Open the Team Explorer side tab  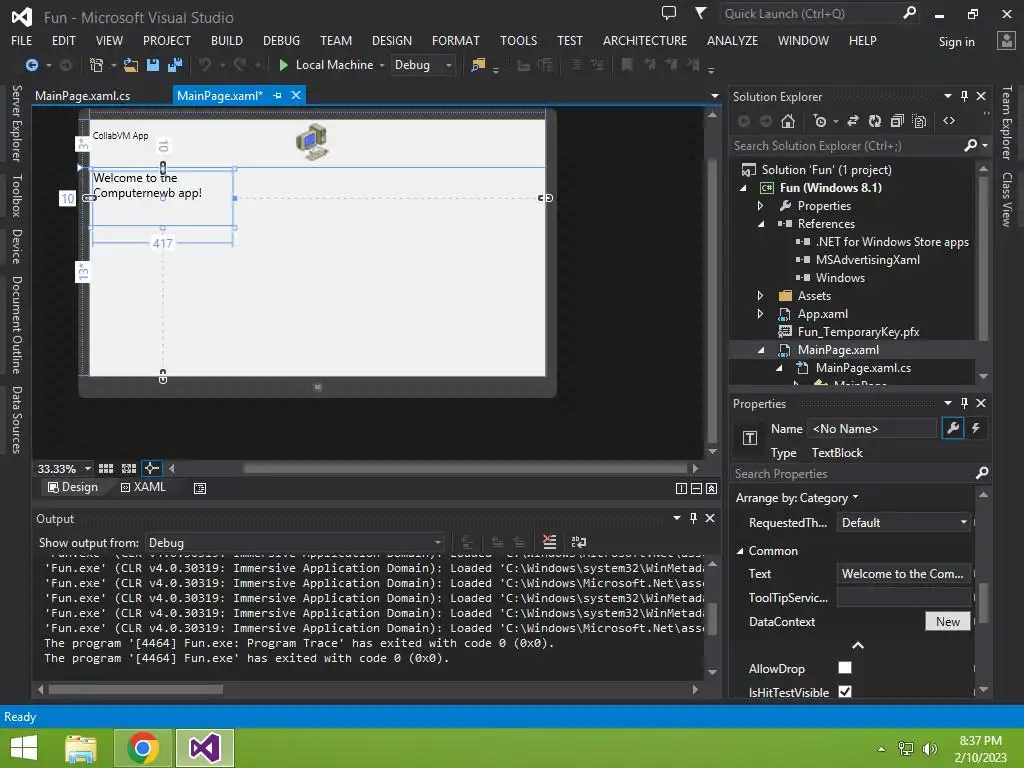point(1007,122)
